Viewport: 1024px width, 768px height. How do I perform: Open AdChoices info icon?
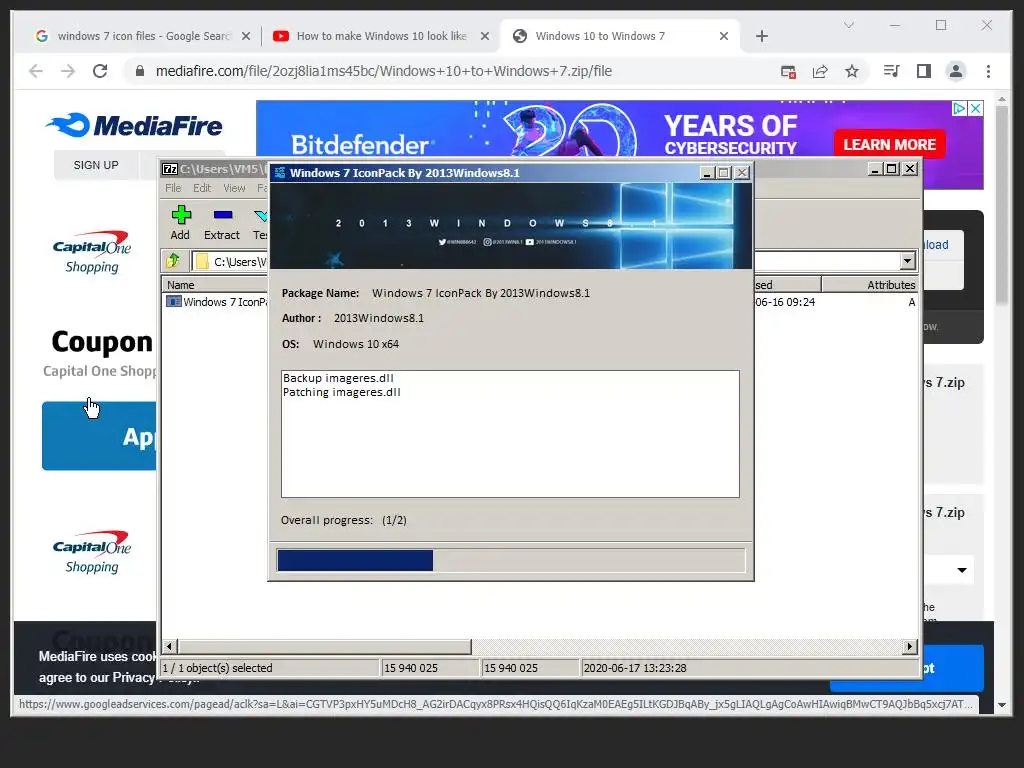coord(959,108)
